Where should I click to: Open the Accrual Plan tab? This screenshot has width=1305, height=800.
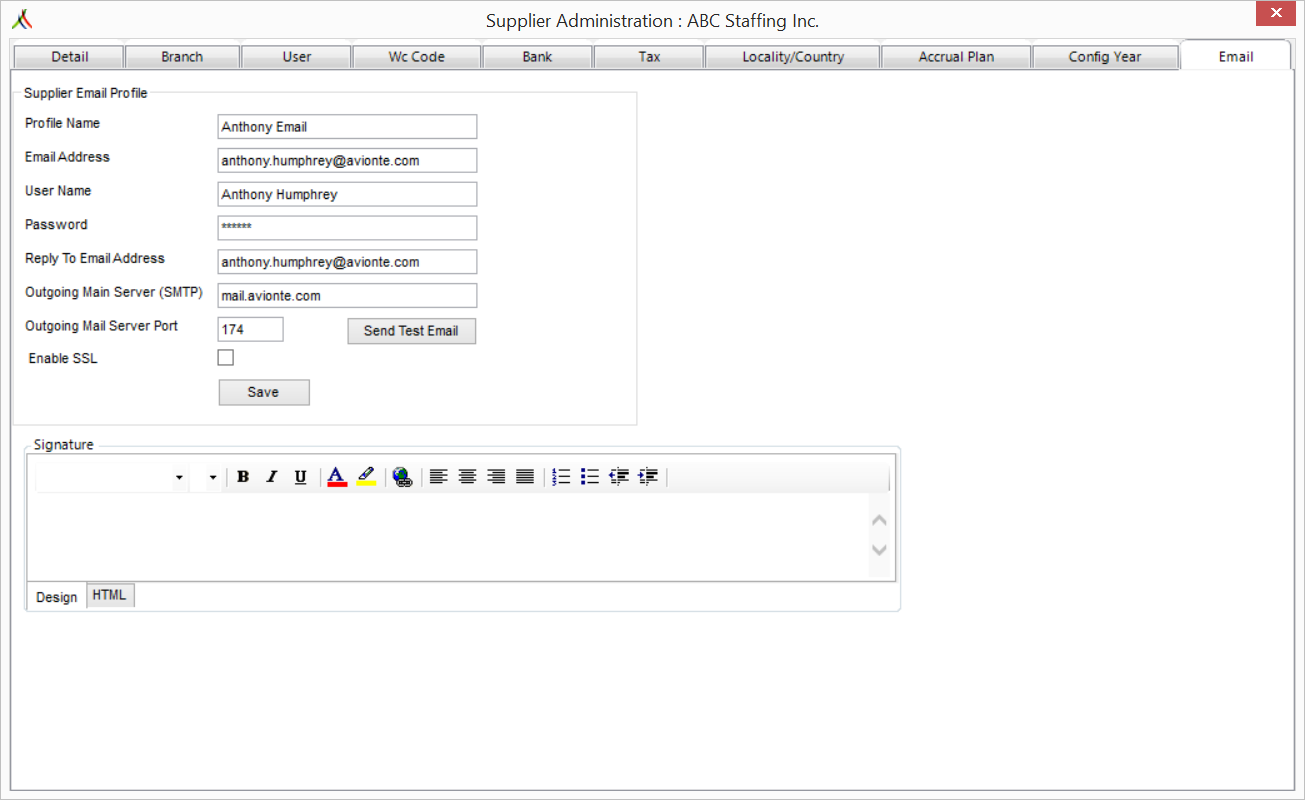(955, 57)
